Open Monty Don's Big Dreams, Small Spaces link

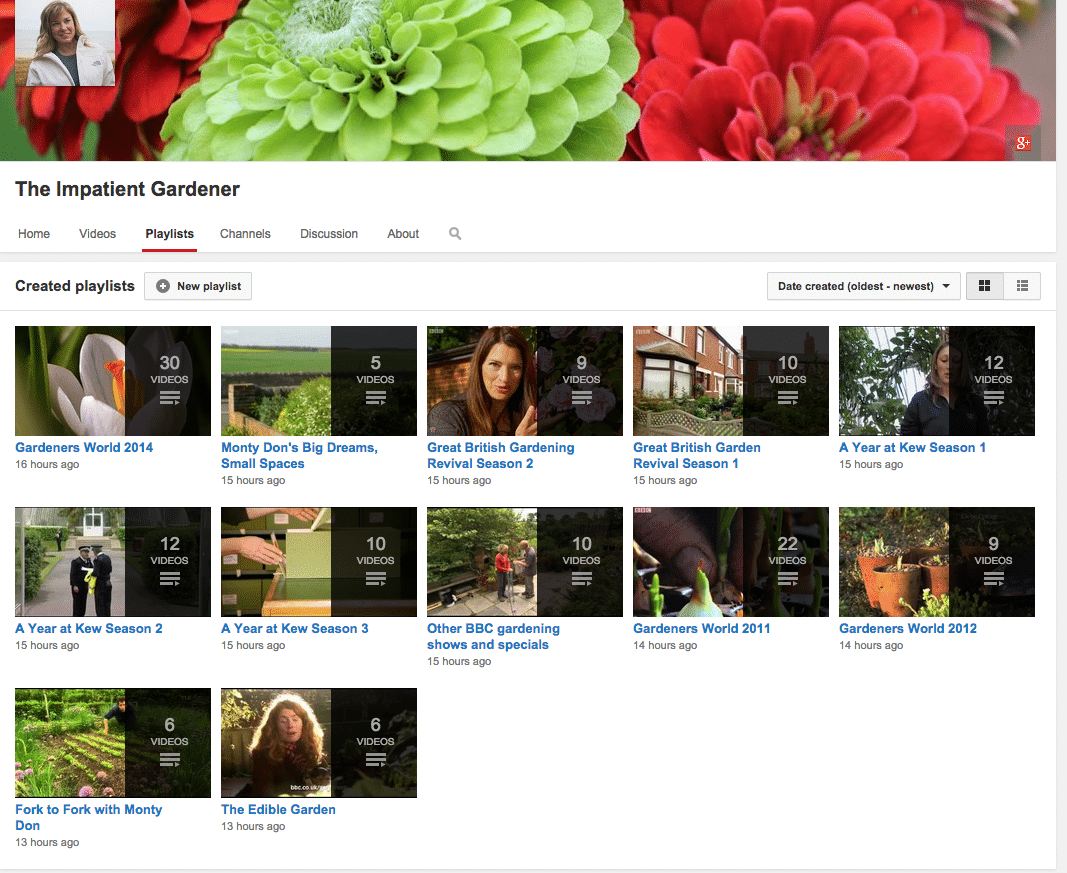[299, 455]
